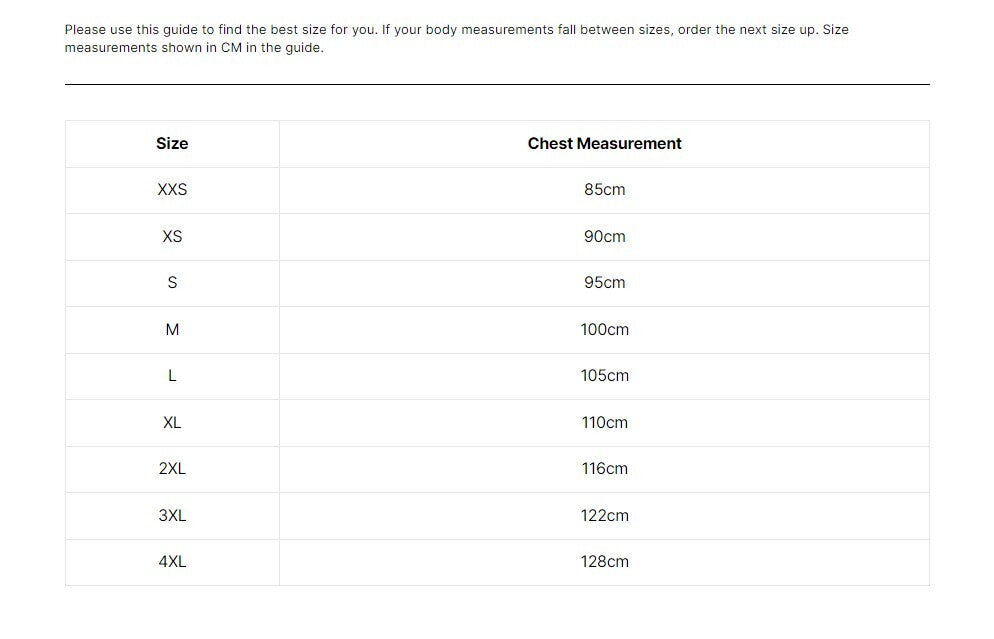This screenshot has width=994, height=639.
Task: Click the 128cm chest value
Action: [x=604, y=562]
